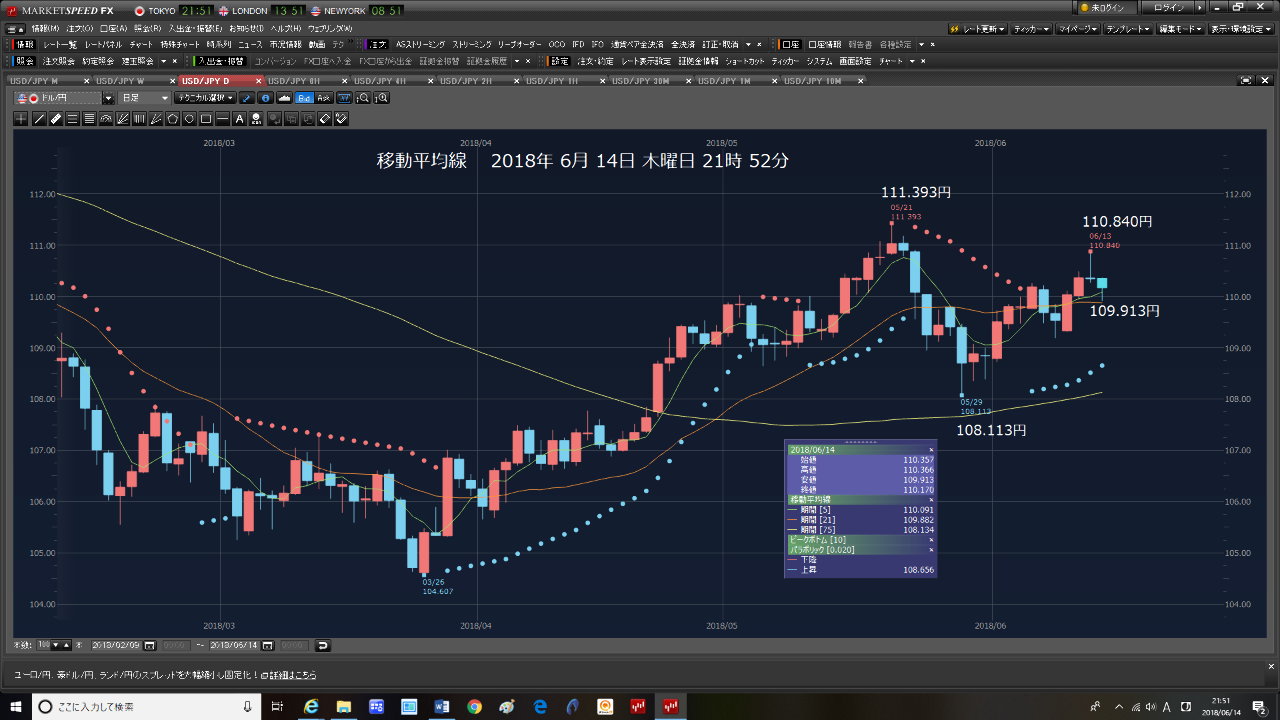This screenshot has width=1280, height=720.
Task: Toggle chart price to Bid
Action: click(x=304, y=98)
